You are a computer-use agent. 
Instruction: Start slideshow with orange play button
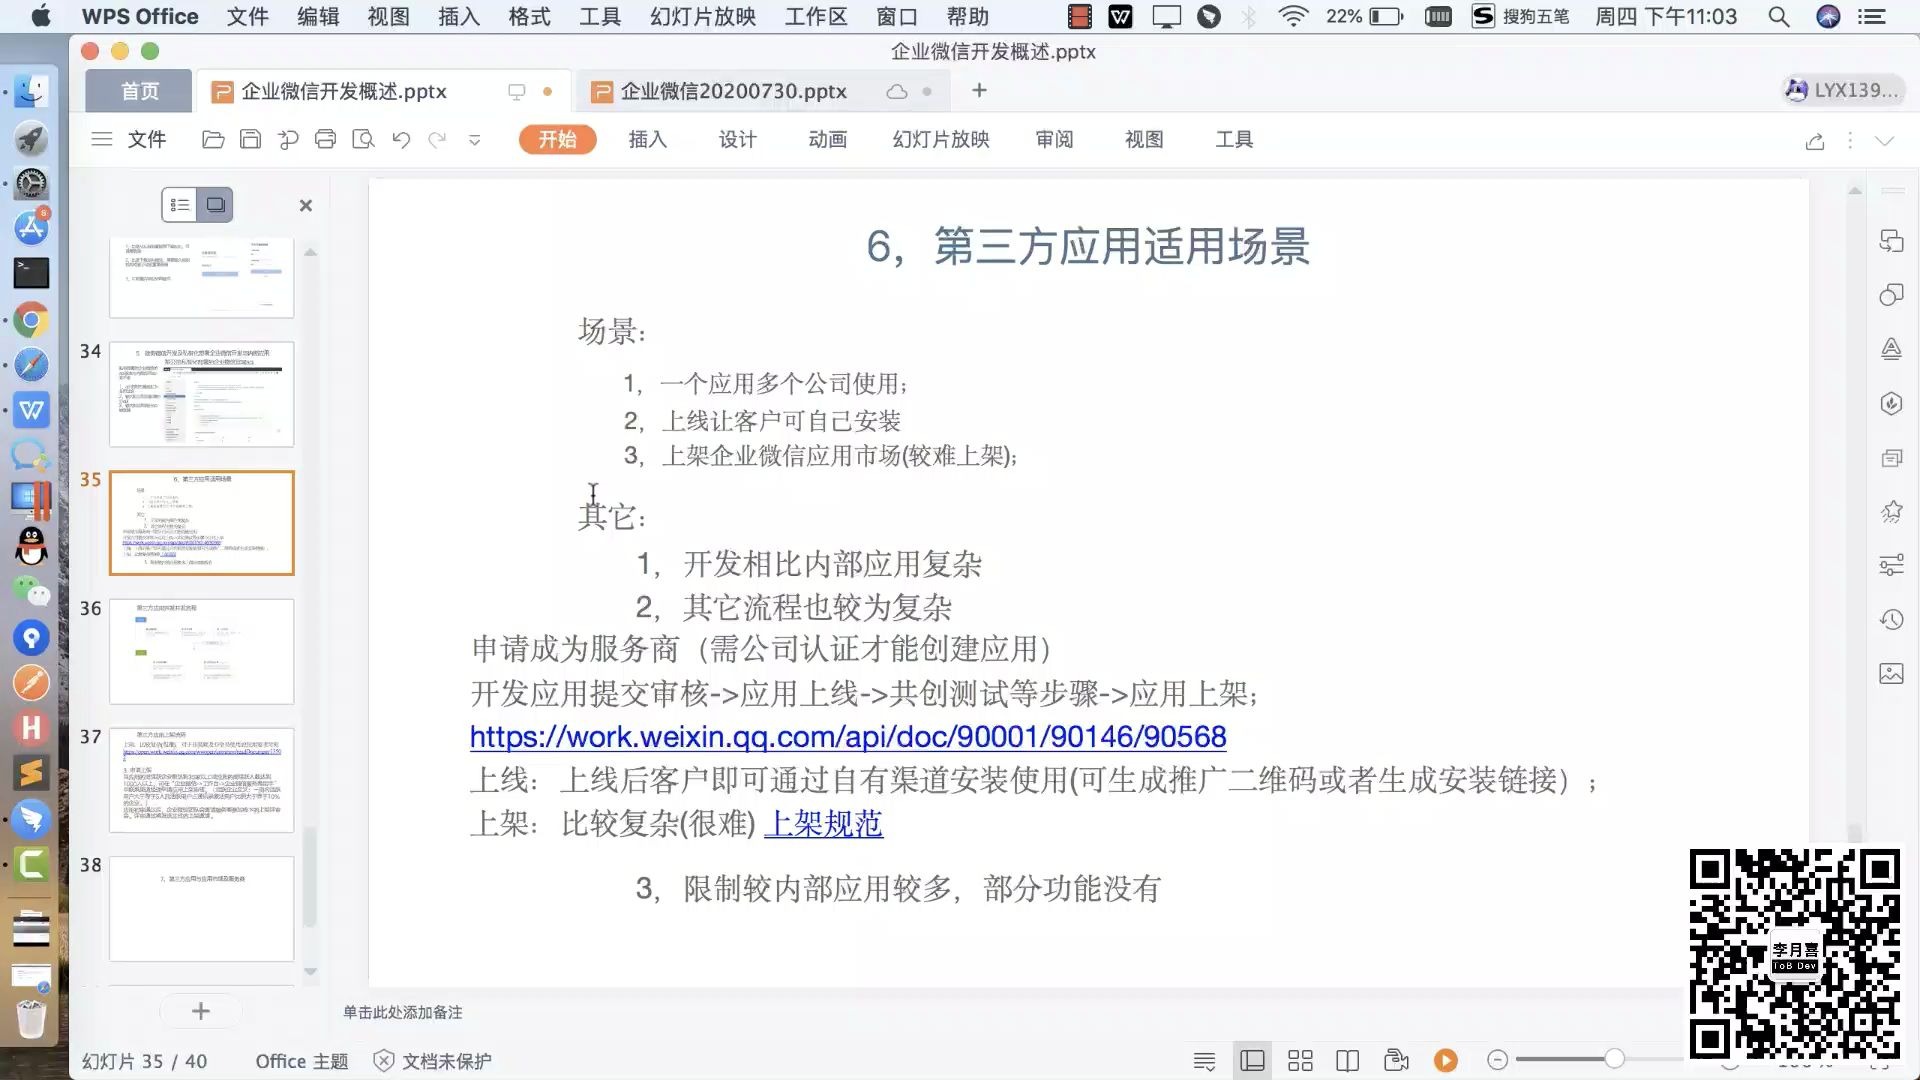(1445, 1060)
